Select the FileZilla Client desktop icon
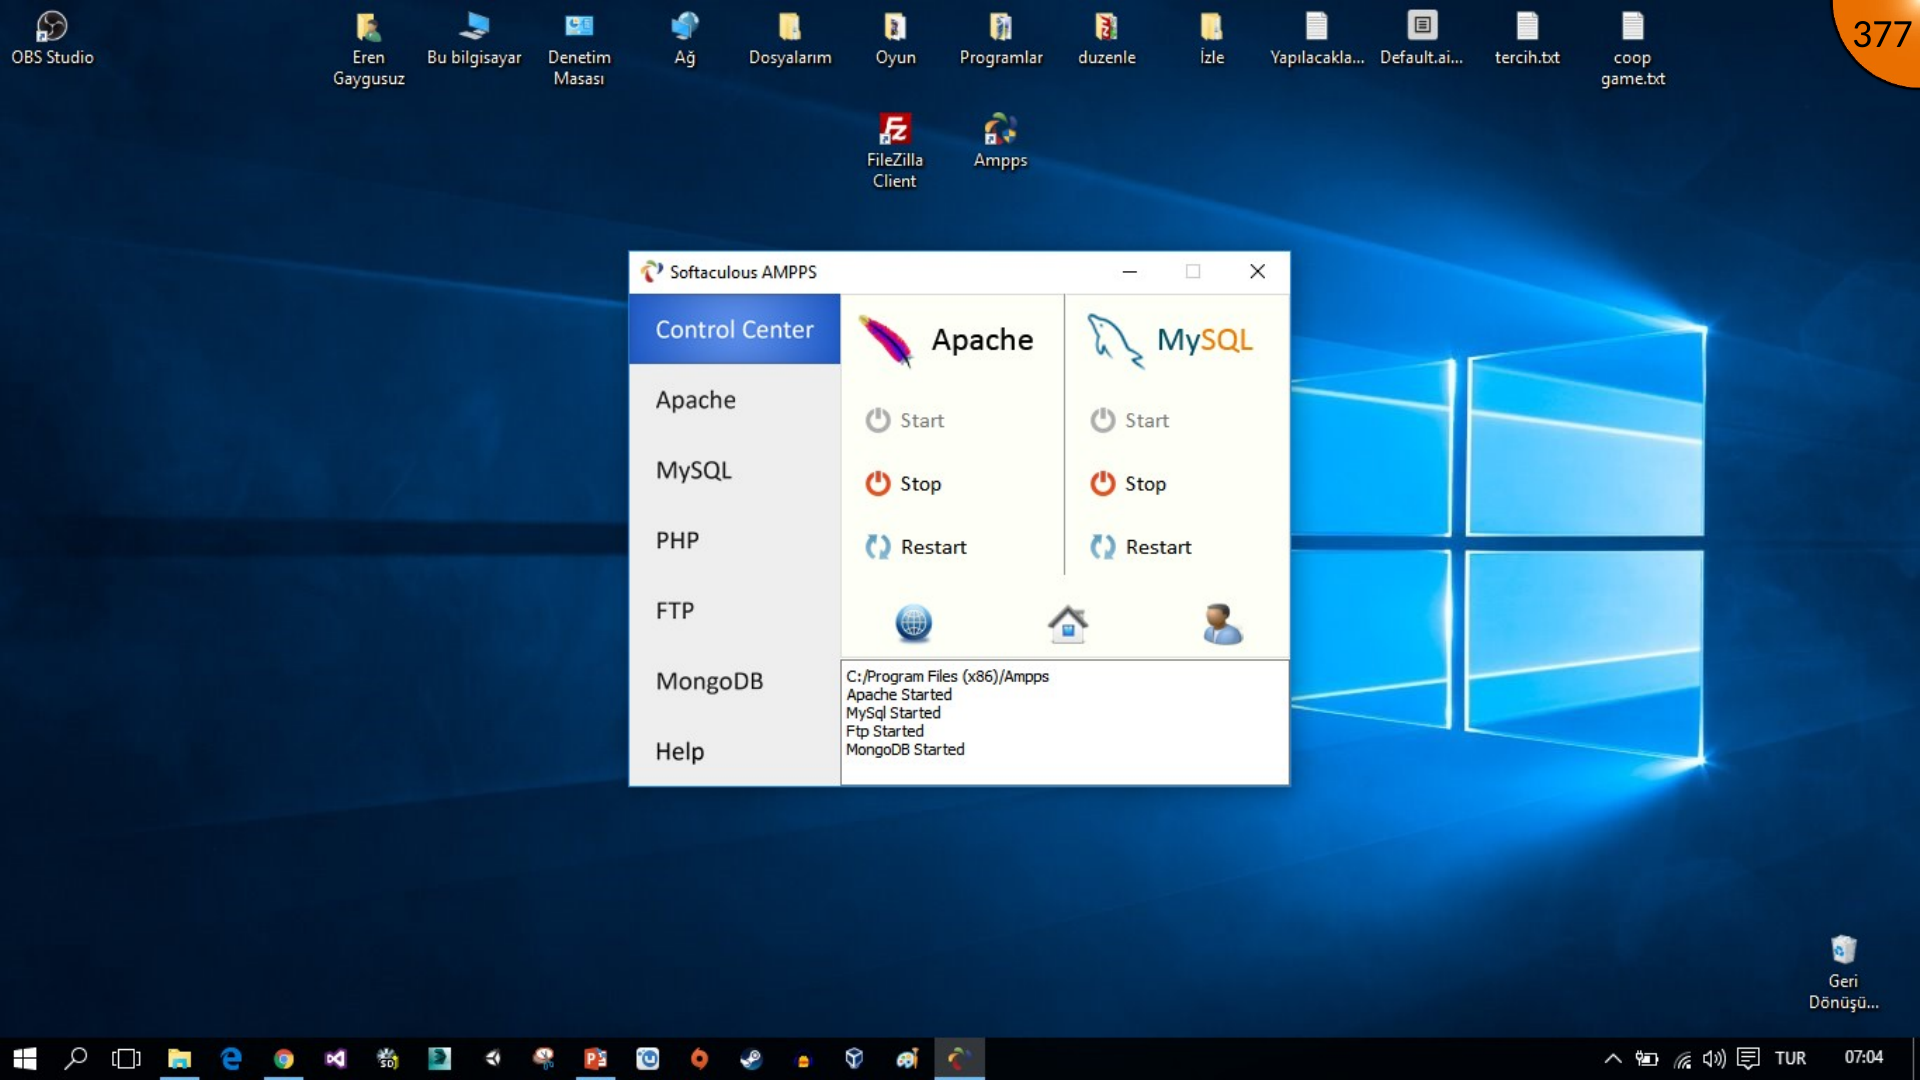This screenshot has height=1080, width=1921. [x=895, y=150]
